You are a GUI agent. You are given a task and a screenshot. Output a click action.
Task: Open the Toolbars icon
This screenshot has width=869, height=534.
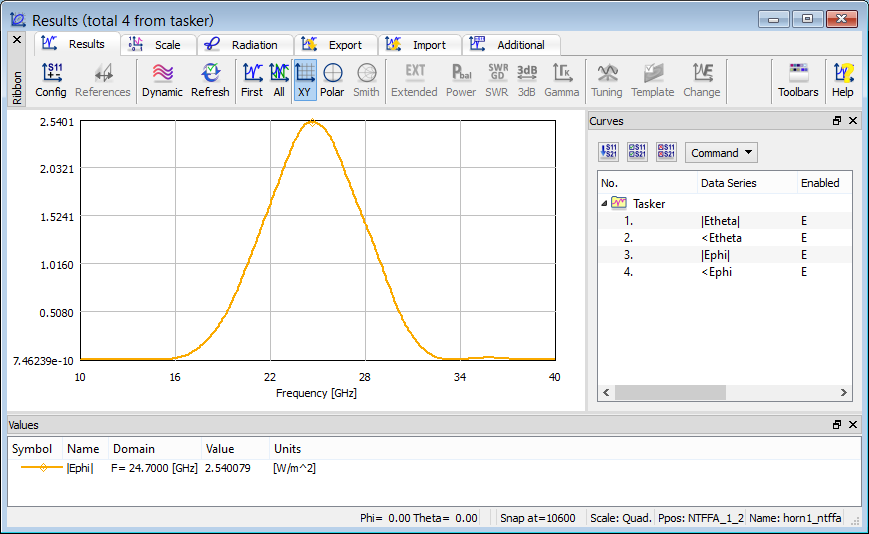coord(798,80)
